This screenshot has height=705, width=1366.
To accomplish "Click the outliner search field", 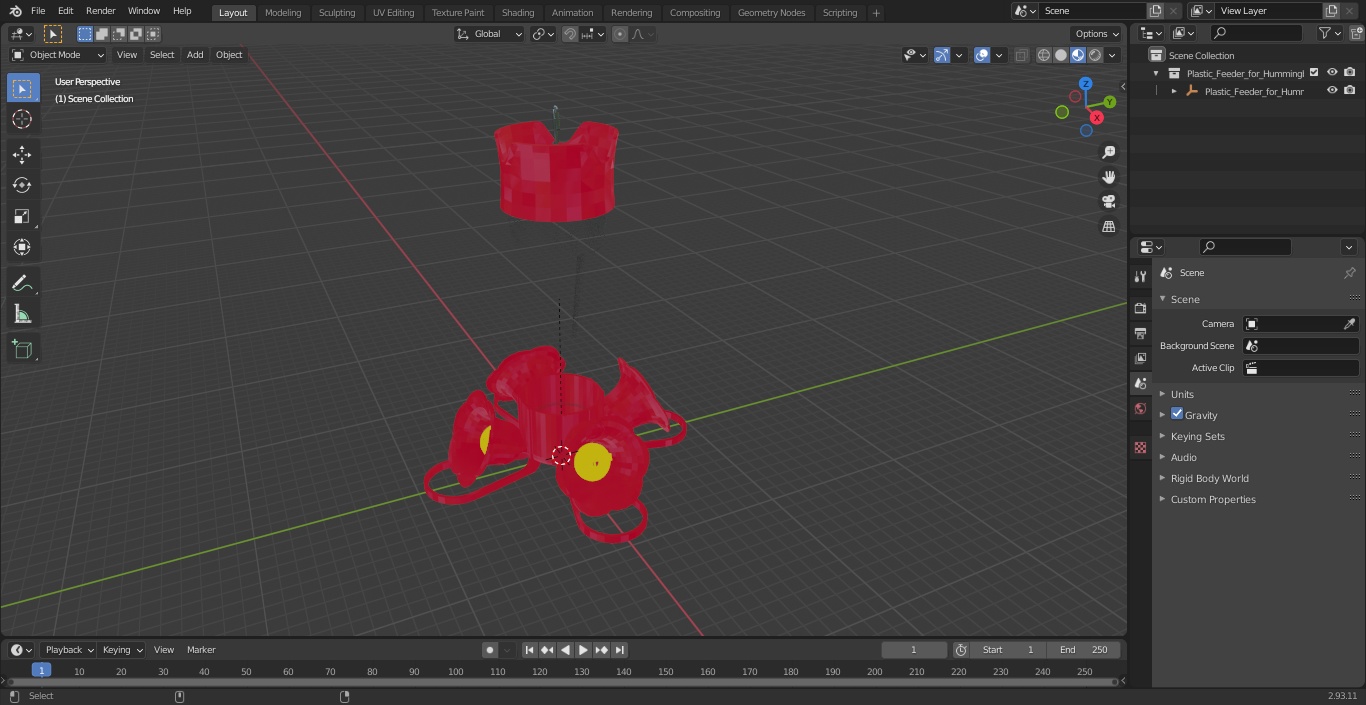I will click(1255, 34).
